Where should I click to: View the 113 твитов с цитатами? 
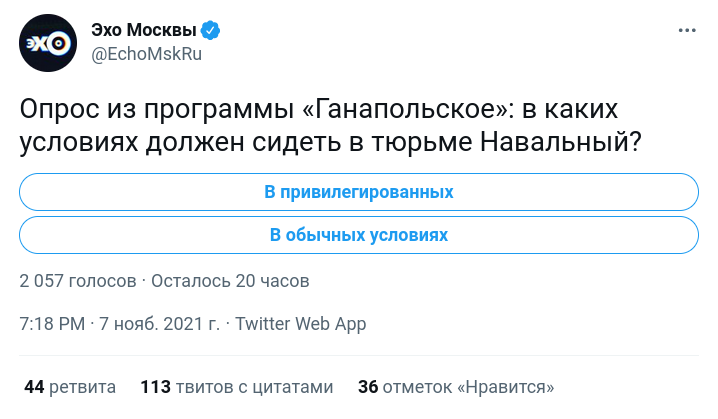(236, 386)
